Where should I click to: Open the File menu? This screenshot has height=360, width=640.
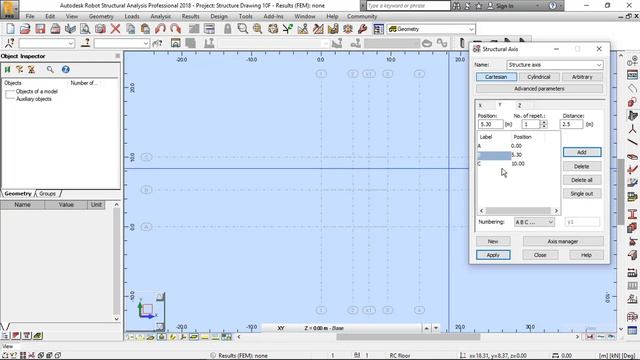click(30, 16)
